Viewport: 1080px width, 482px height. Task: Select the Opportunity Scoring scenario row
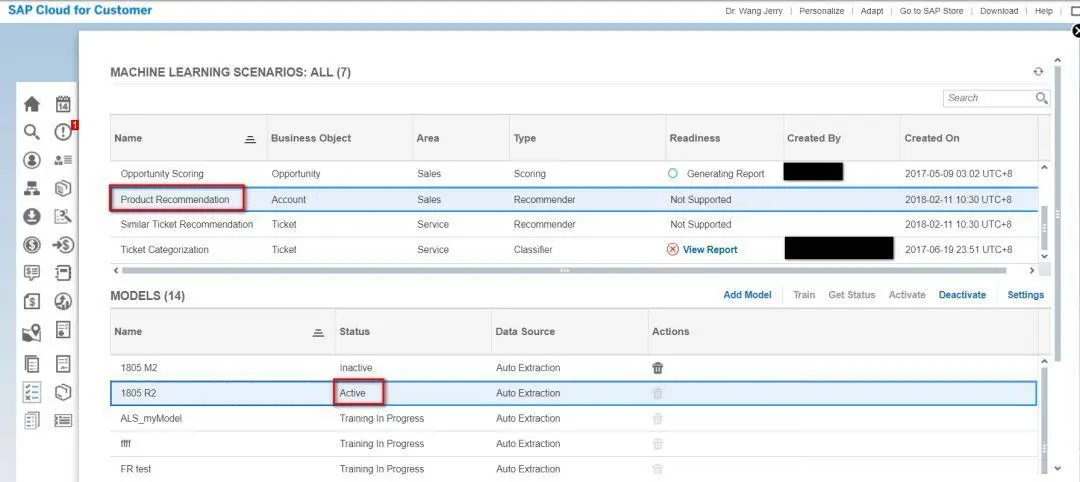[574, 174]
